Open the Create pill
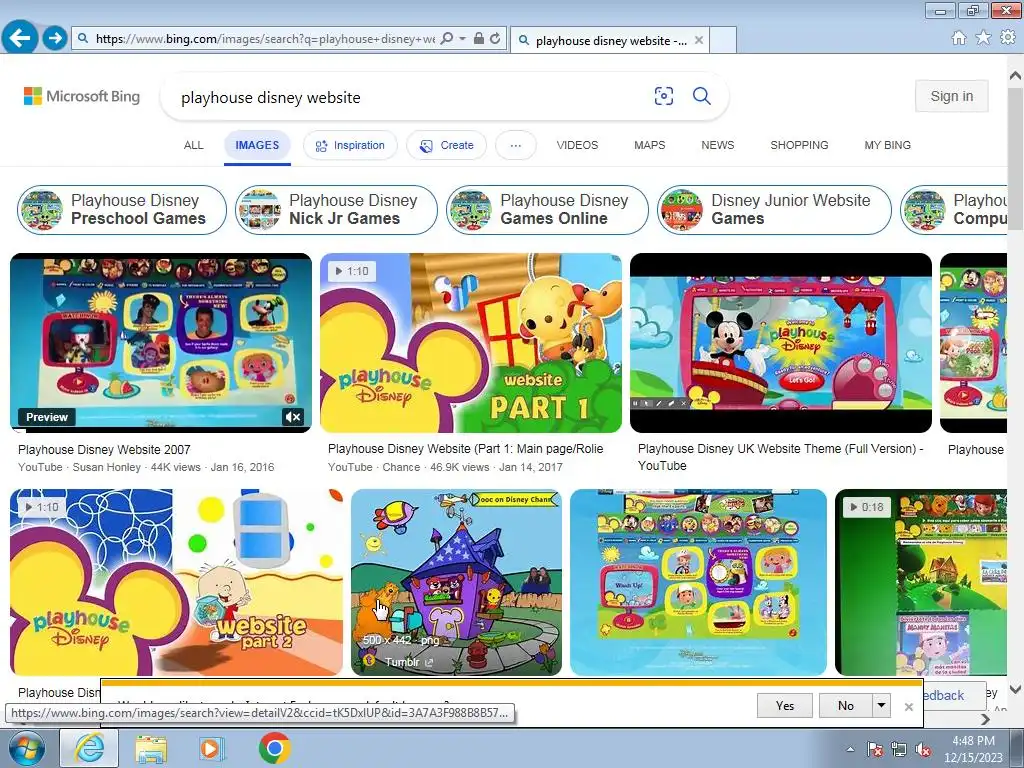 (x=447, y=145)
